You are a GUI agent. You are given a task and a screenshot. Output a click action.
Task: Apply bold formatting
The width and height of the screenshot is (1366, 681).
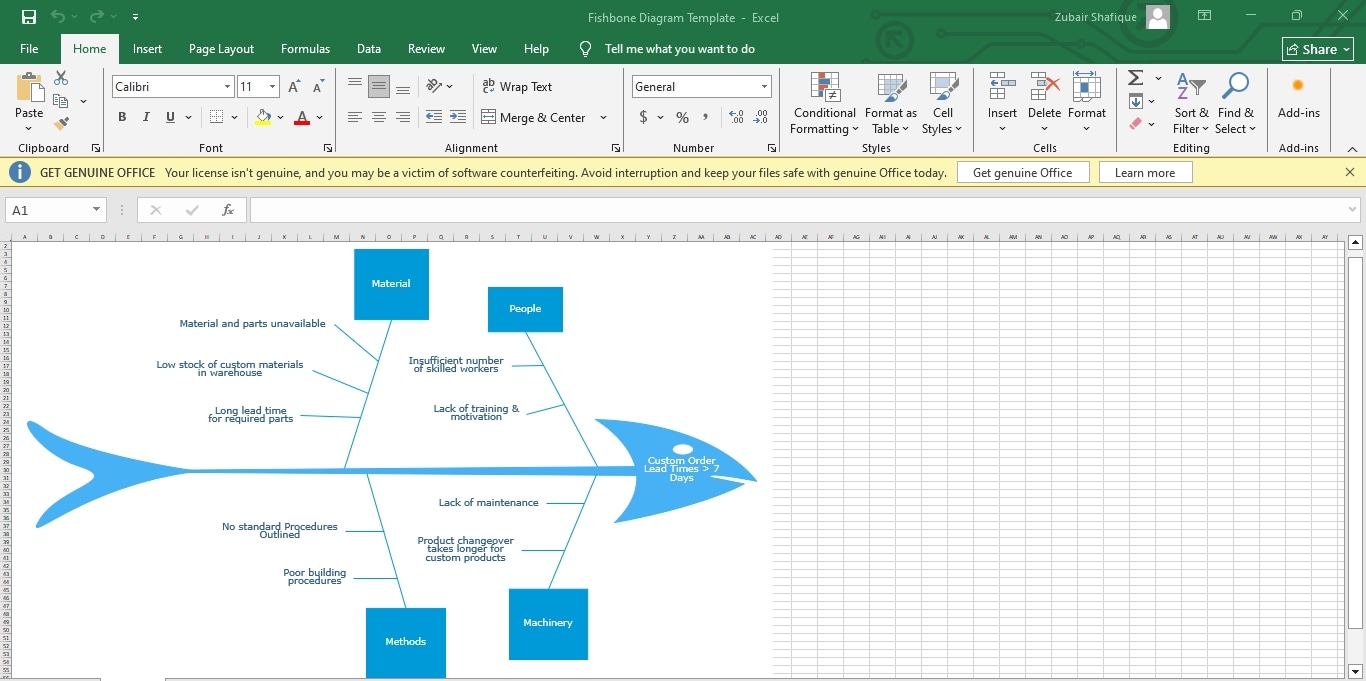121,117
